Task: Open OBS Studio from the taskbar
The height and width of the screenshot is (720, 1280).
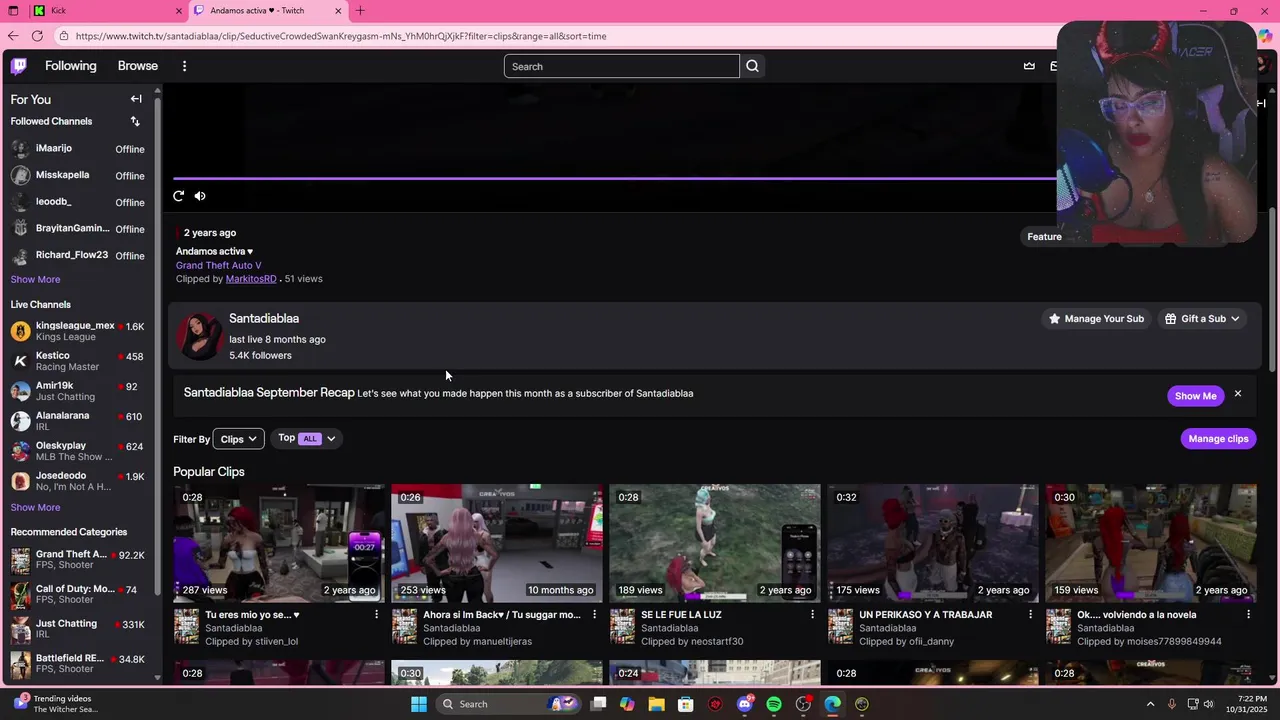Action: (x=803, y=704)
